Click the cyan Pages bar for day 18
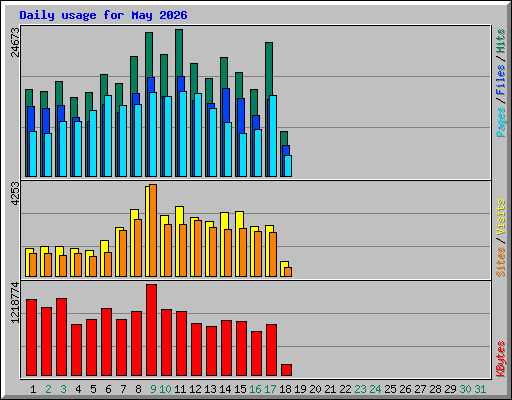Image resolution: width=512 pixels, height=400 pixels. click(288, 166)
